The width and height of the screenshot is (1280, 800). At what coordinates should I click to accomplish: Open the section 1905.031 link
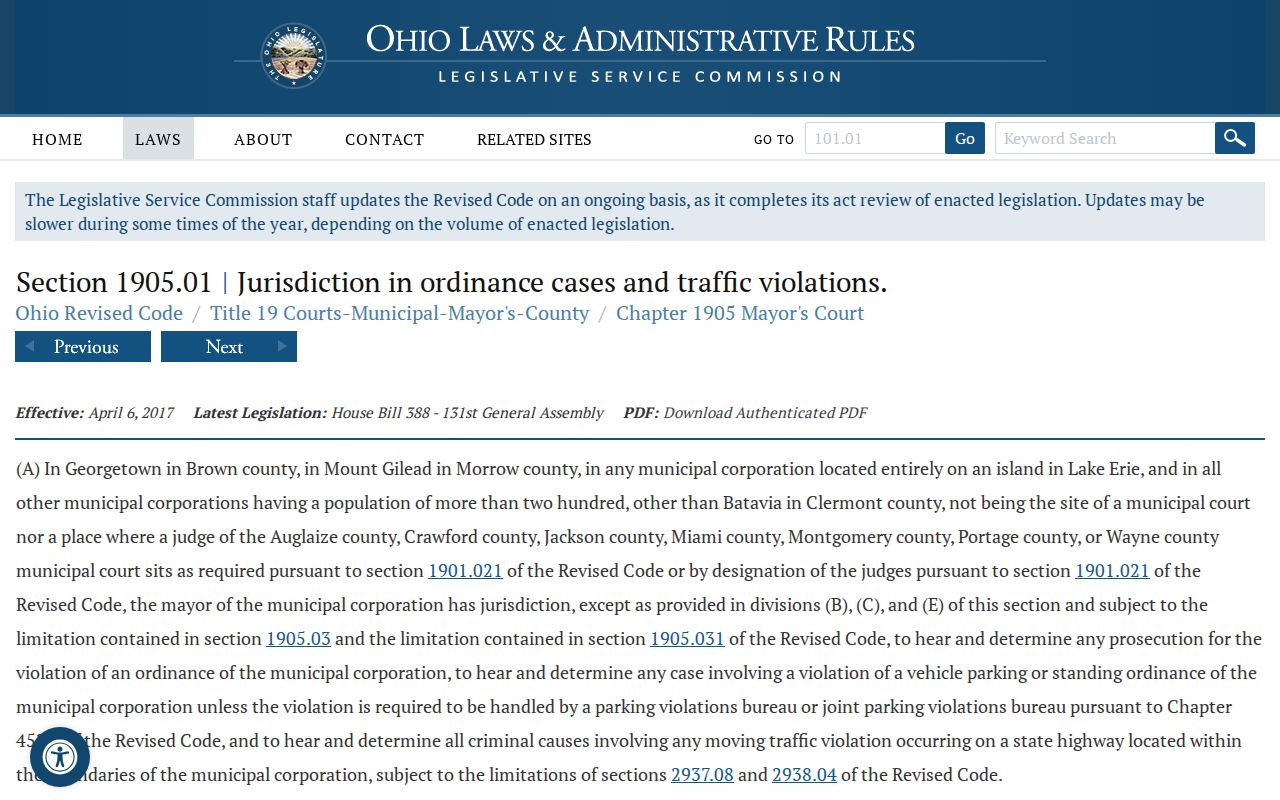(x=687, y=639)
